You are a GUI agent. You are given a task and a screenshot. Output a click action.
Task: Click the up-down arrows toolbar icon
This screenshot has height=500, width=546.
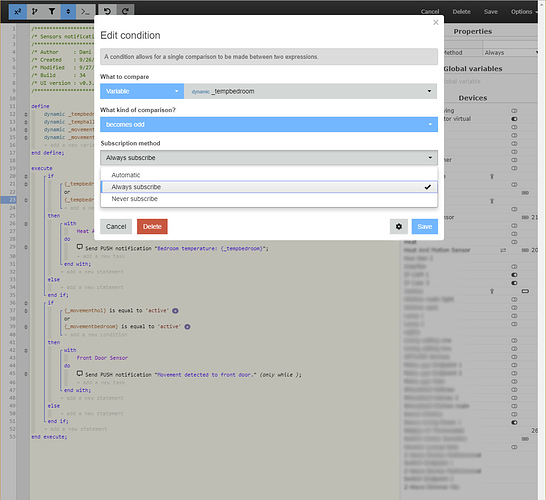[x=69, y=11]
